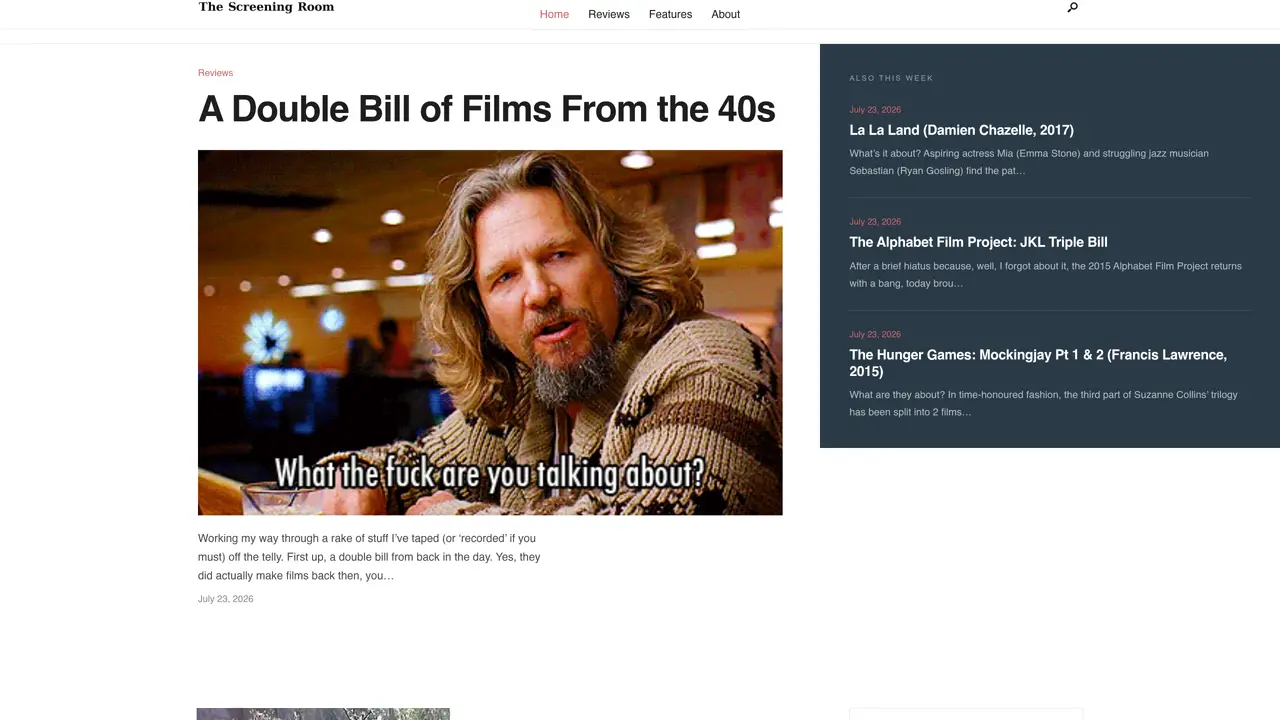
Task: Click excerpt beginning 'After a brief hiatus'
Action: click(1045, 275)
